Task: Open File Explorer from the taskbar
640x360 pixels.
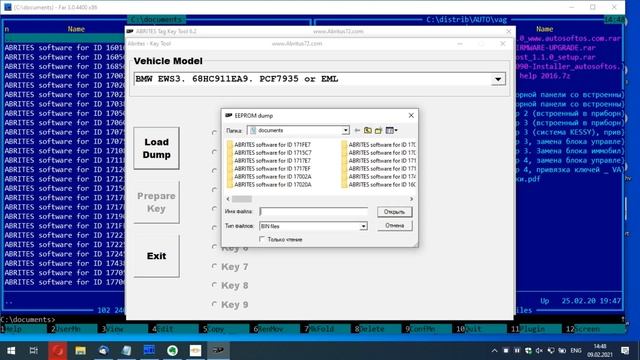Action: (80, 351)
